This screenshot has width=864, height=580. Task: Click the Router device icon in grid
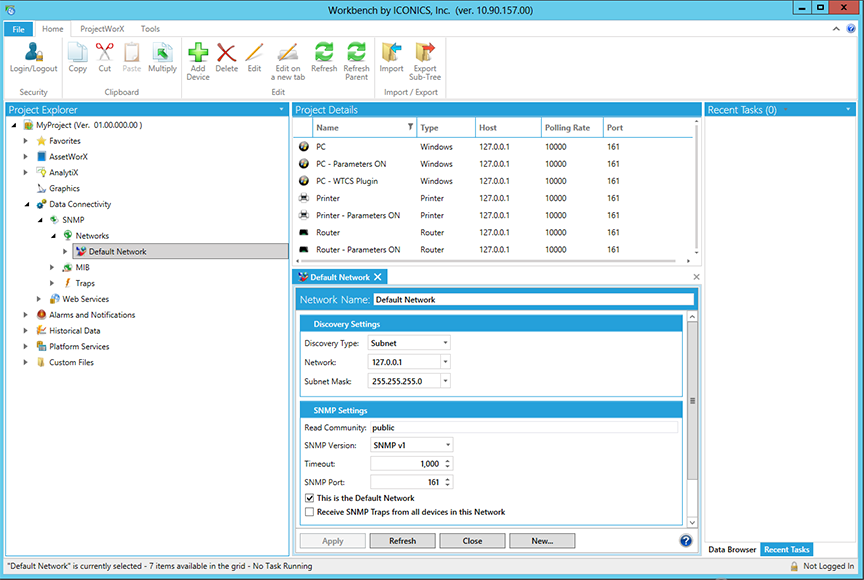point(304,232)
